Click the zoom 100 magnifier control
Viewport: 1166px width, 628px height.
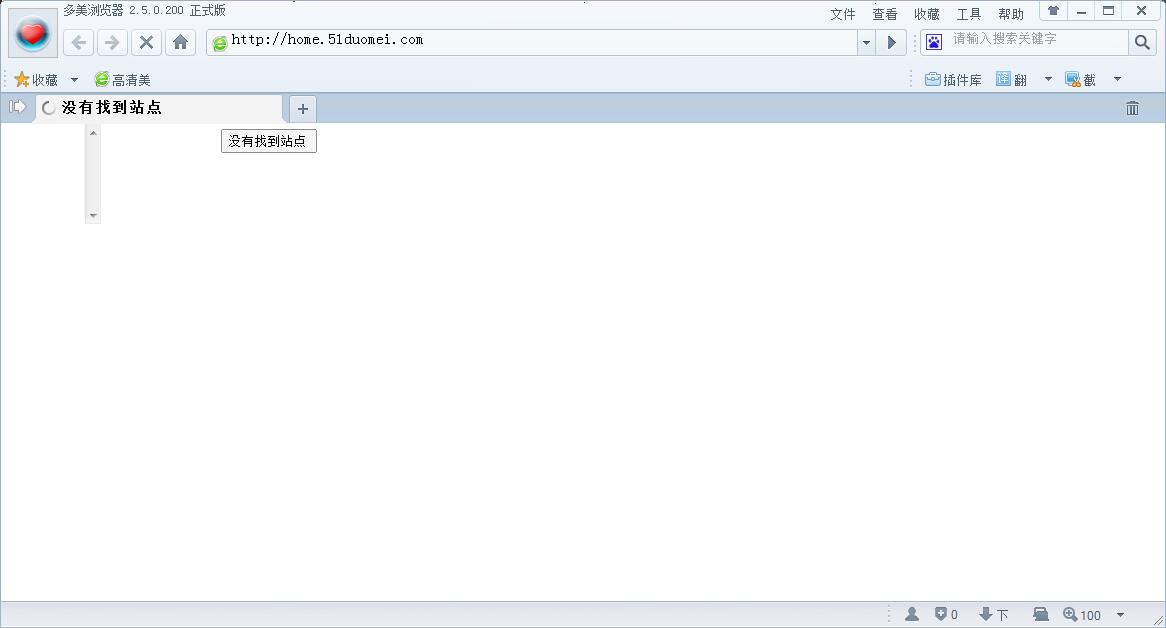click(1082, 614)
